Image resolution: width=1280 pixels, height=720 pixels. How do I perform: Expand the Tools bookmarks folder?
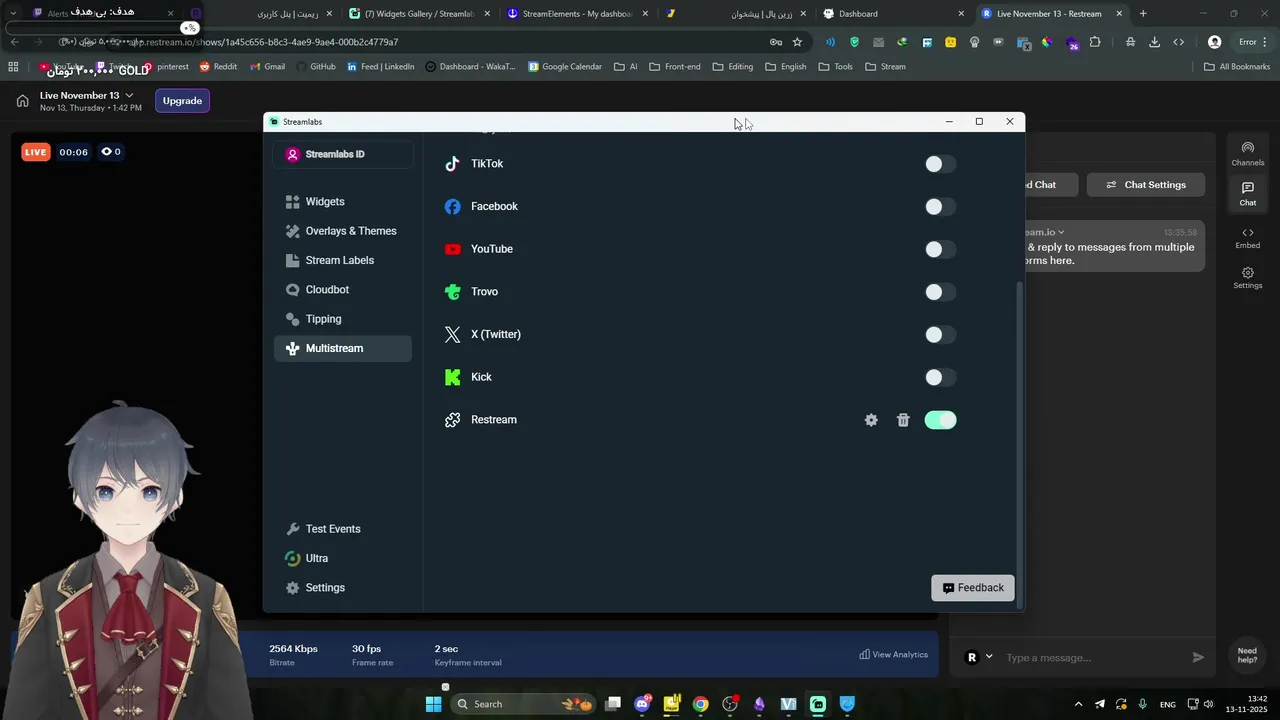835,67
